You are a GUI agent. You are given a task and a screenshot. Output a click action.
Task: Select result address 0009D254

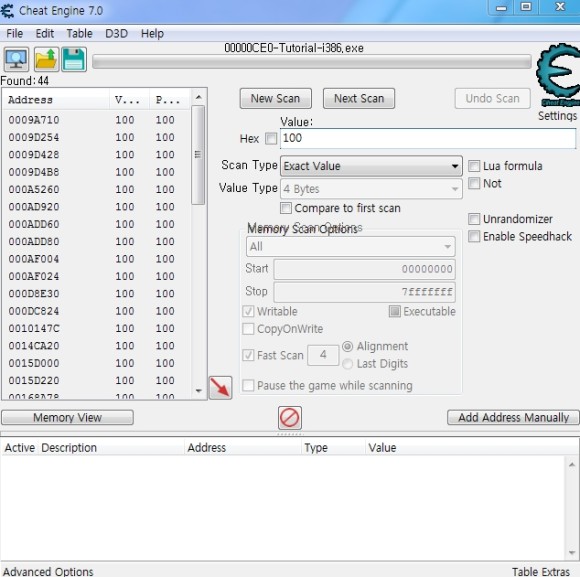click(x=34, y=138)
